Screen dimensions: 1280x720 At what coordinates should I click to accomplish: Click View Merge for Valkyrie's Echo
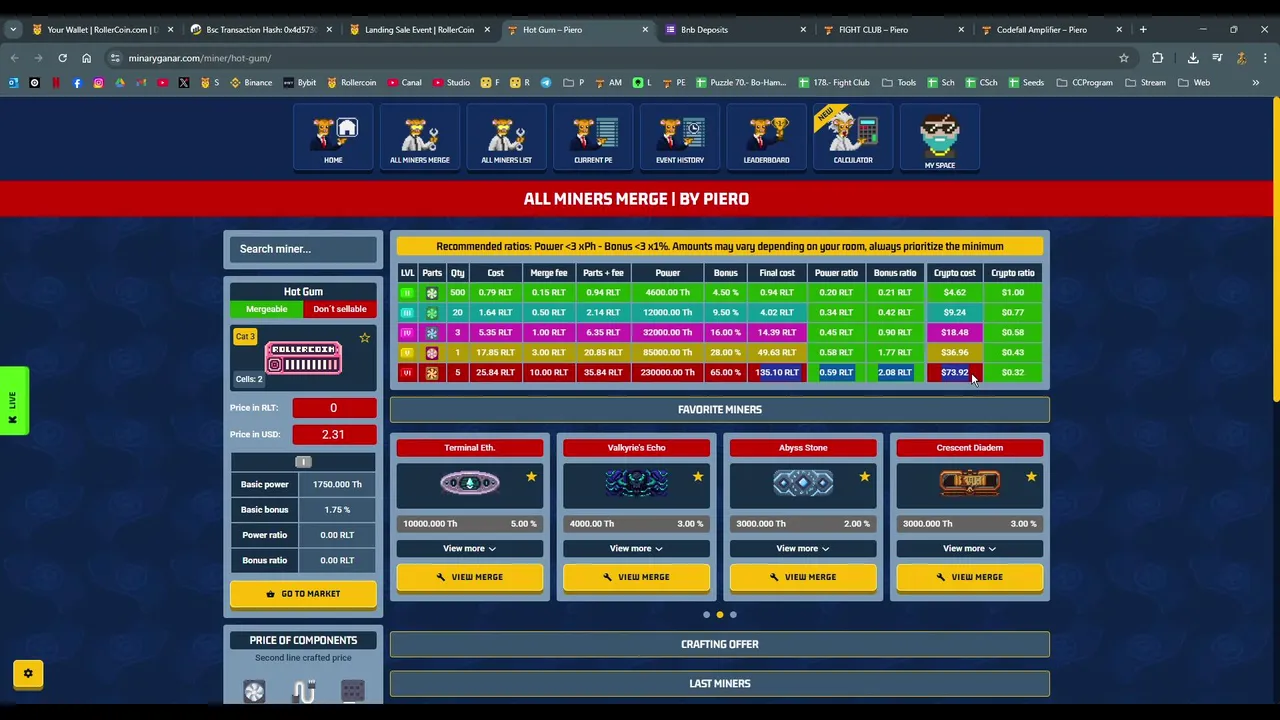pyautogui.click(x=636, y=577)
